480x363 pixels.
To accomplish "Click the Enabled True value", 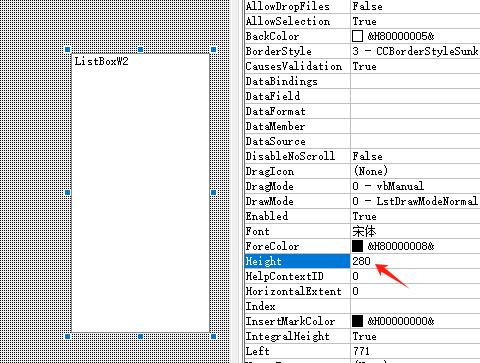I will point(364,216).
